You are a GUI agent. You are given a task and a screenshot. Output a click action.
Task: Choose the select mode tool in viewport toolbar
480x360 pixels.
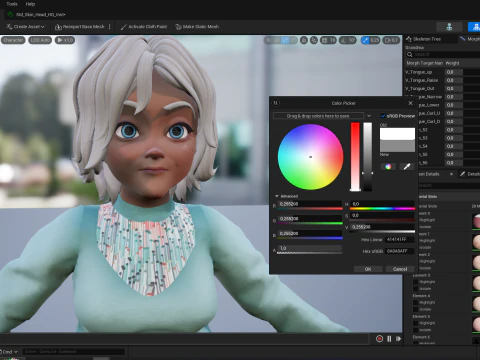click(x=269, y=40)
